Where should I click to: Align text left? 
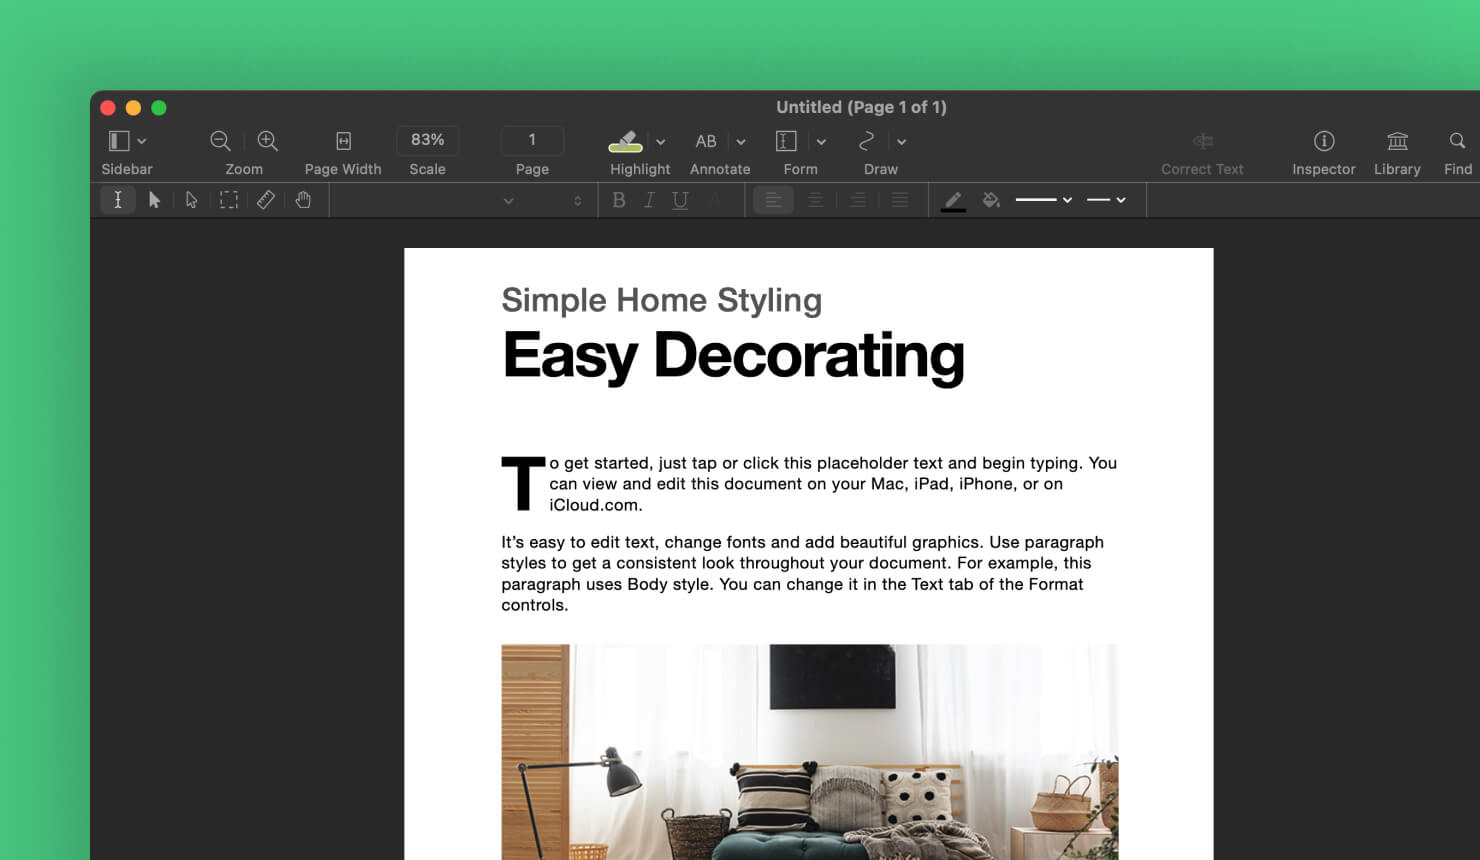tap(773, 200)
